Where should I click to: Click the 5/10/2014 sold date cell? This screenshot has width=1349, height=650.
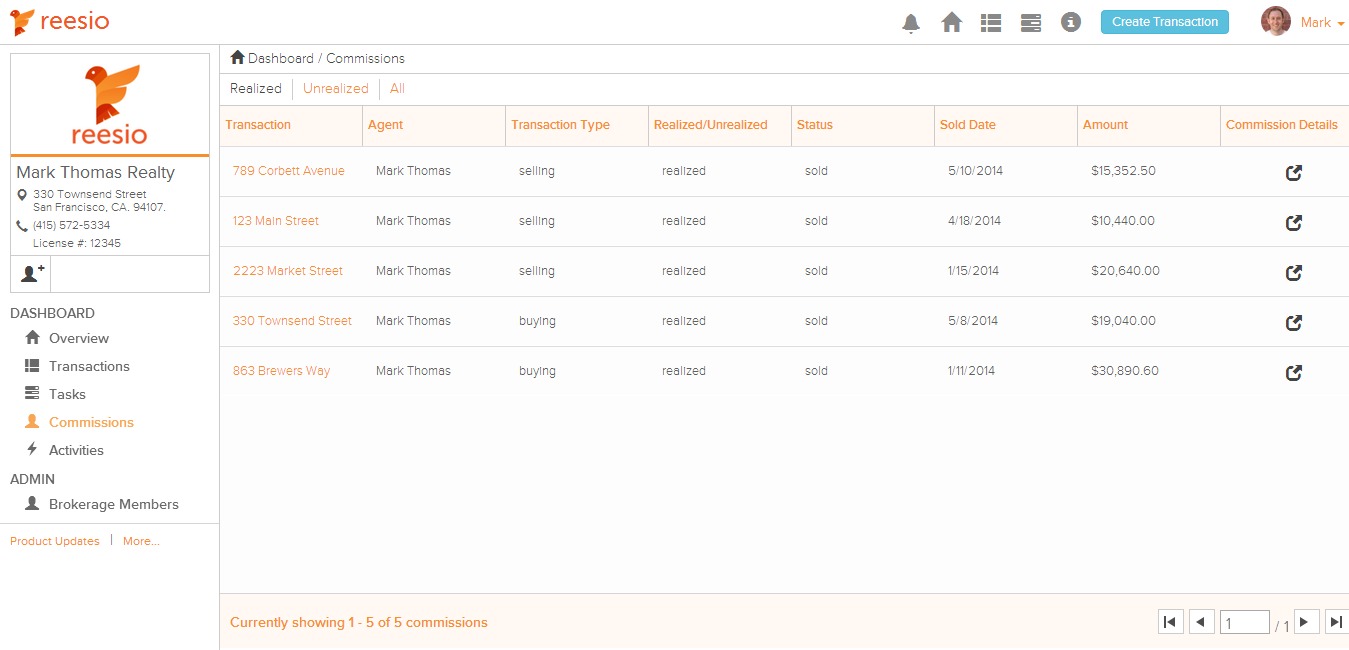[x=975, y=171]
